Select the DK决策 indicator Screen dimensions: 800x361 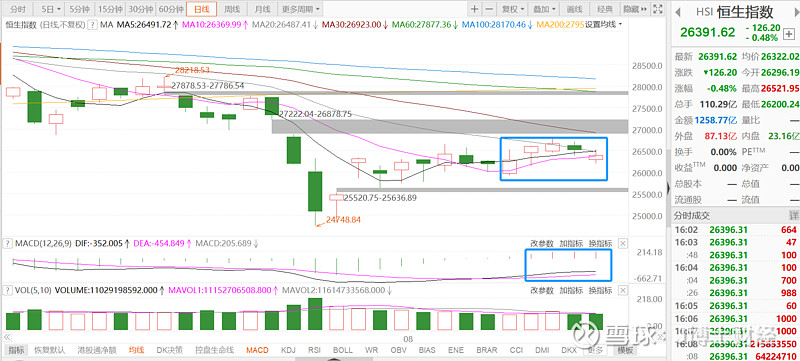pyautogui.click(x=169, y=350)
